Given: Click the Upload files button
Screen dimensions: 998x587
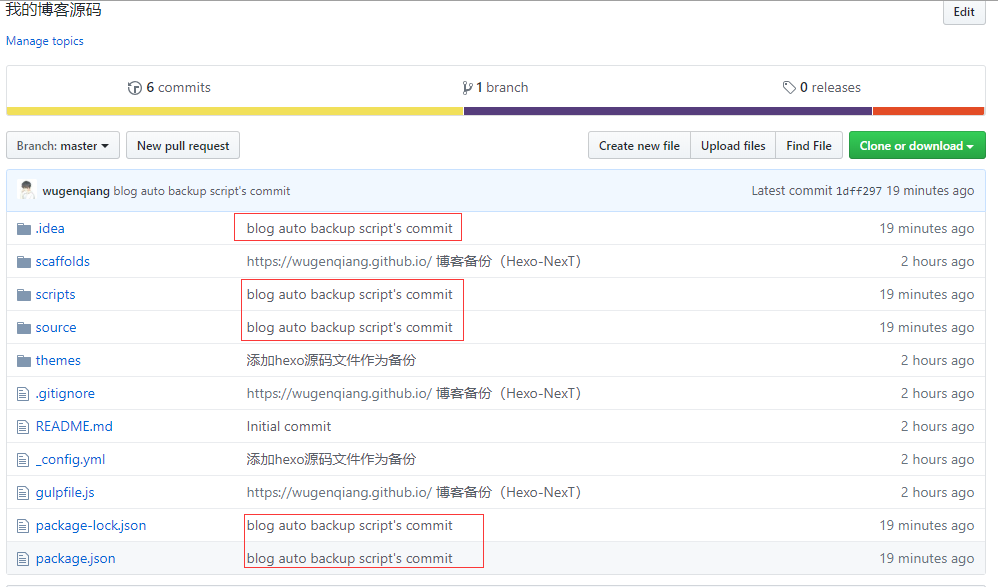Looking at the screenshot, I should click(733, 146).
